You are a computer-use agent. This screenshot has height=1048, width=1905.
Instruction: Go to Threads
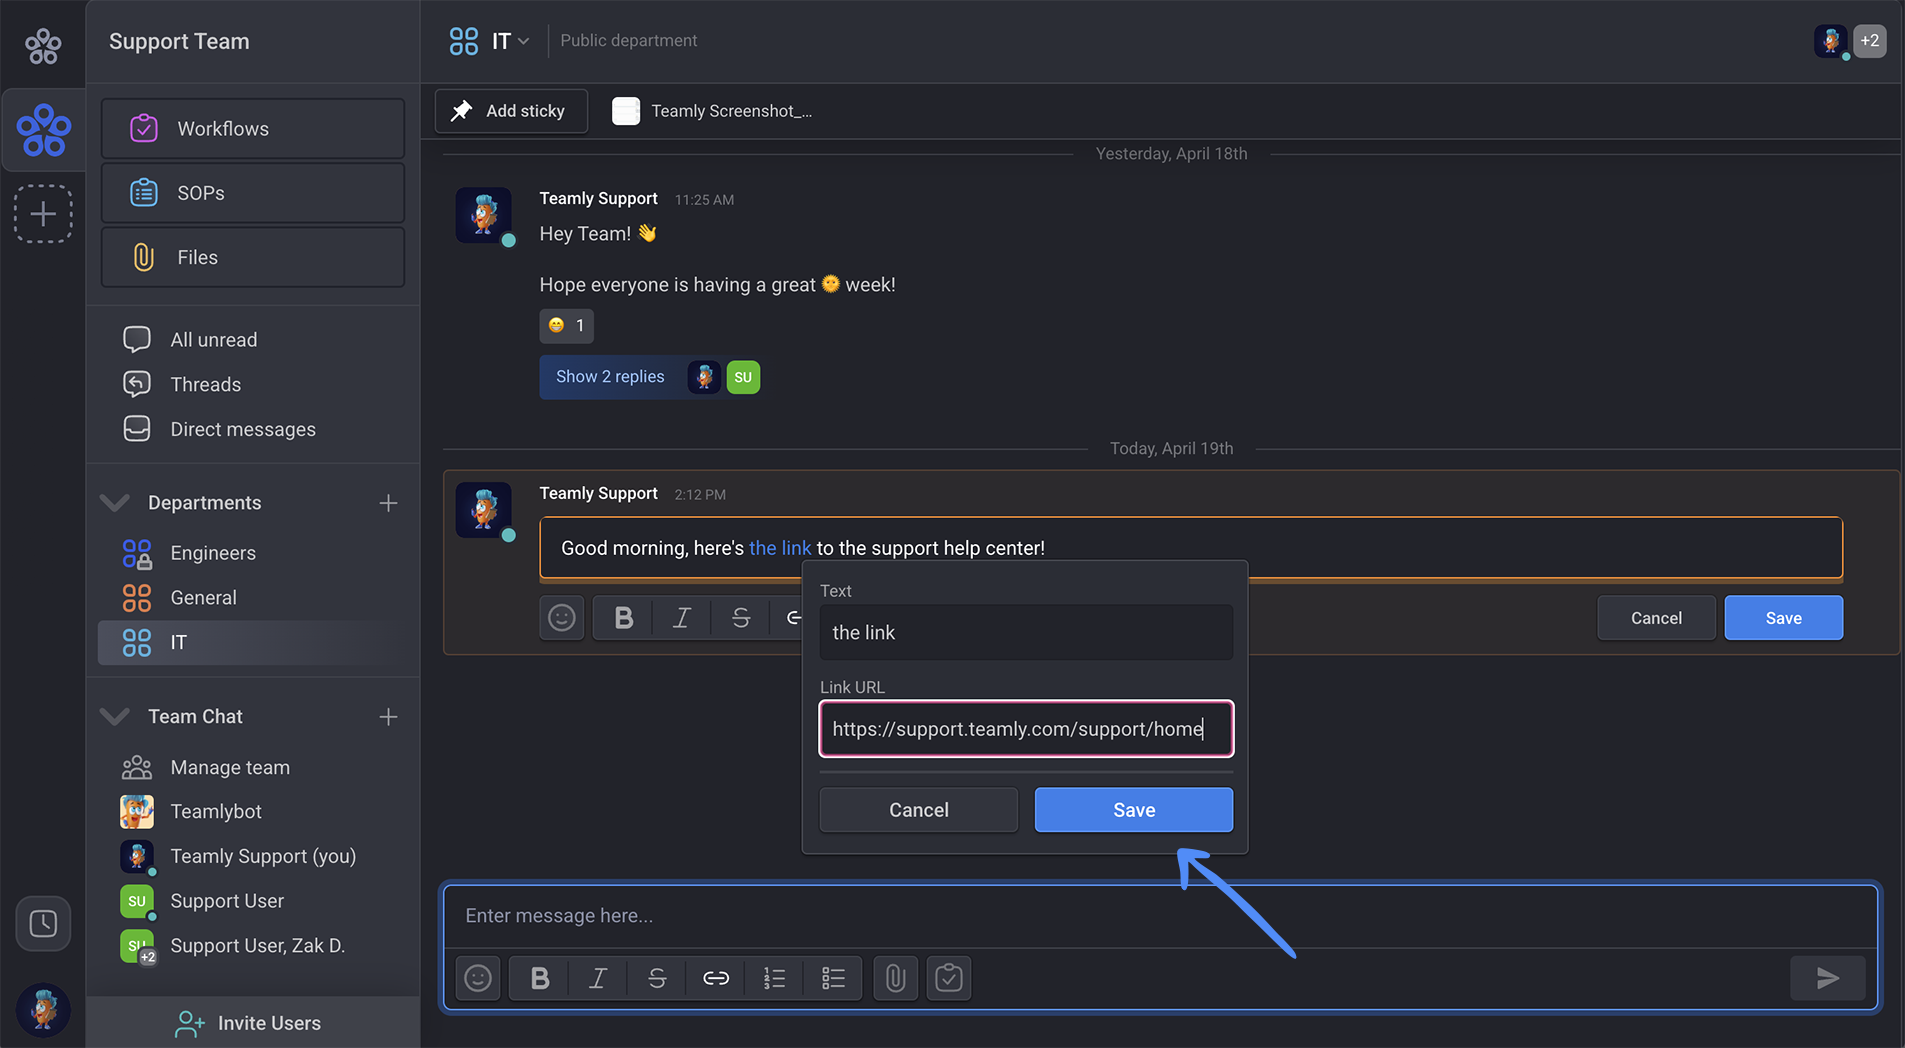pos(205,384)
